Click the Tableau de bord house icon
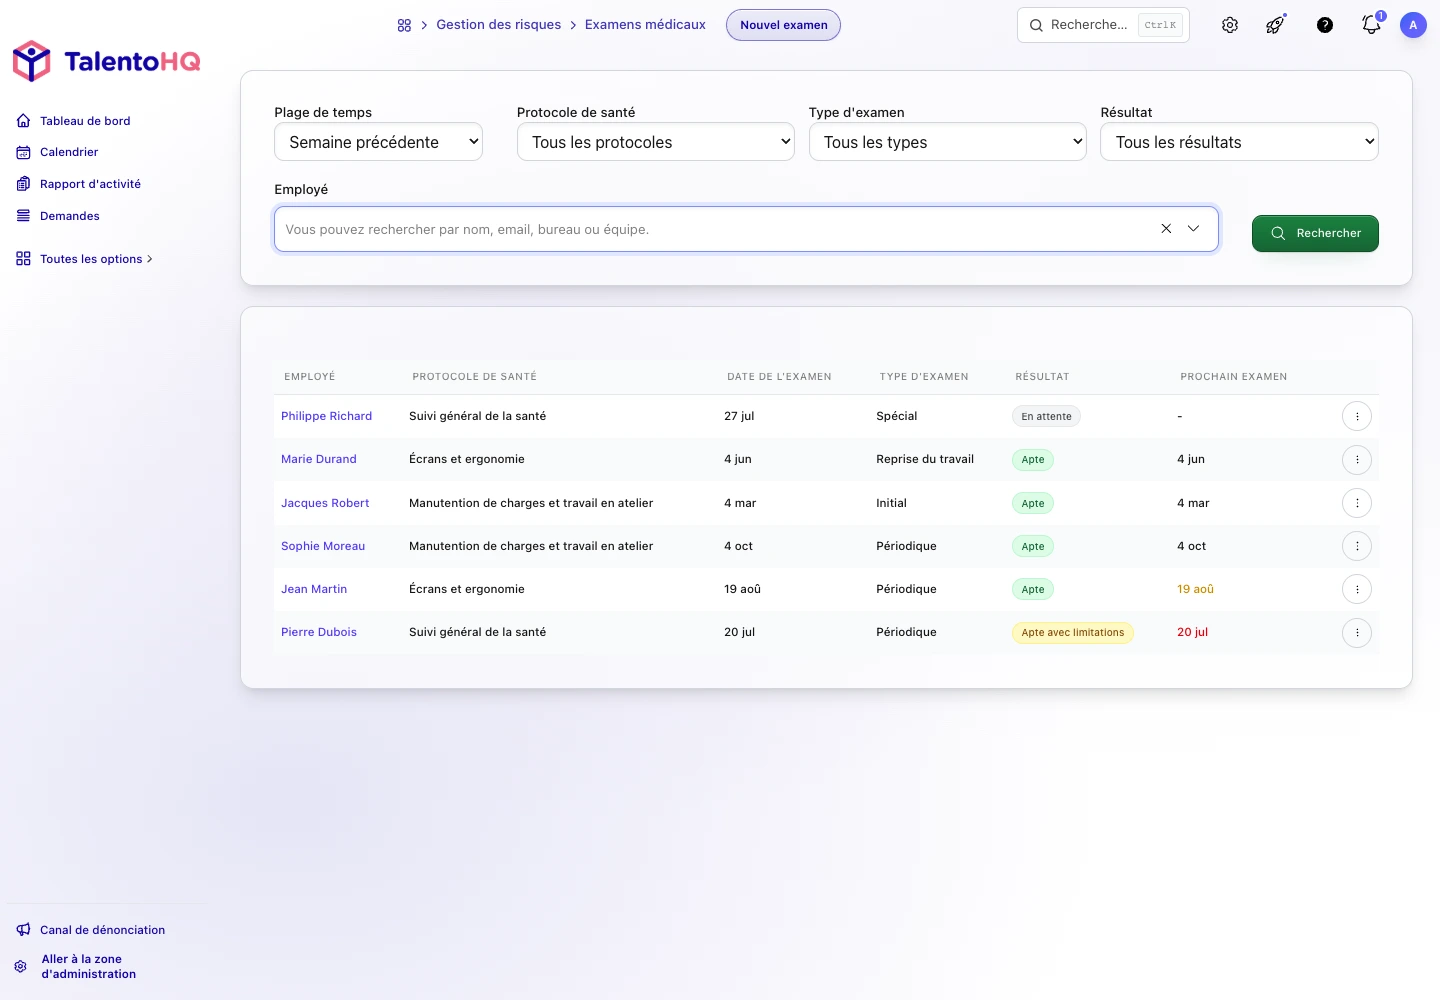The image size is (1440, 1000). 23,121
